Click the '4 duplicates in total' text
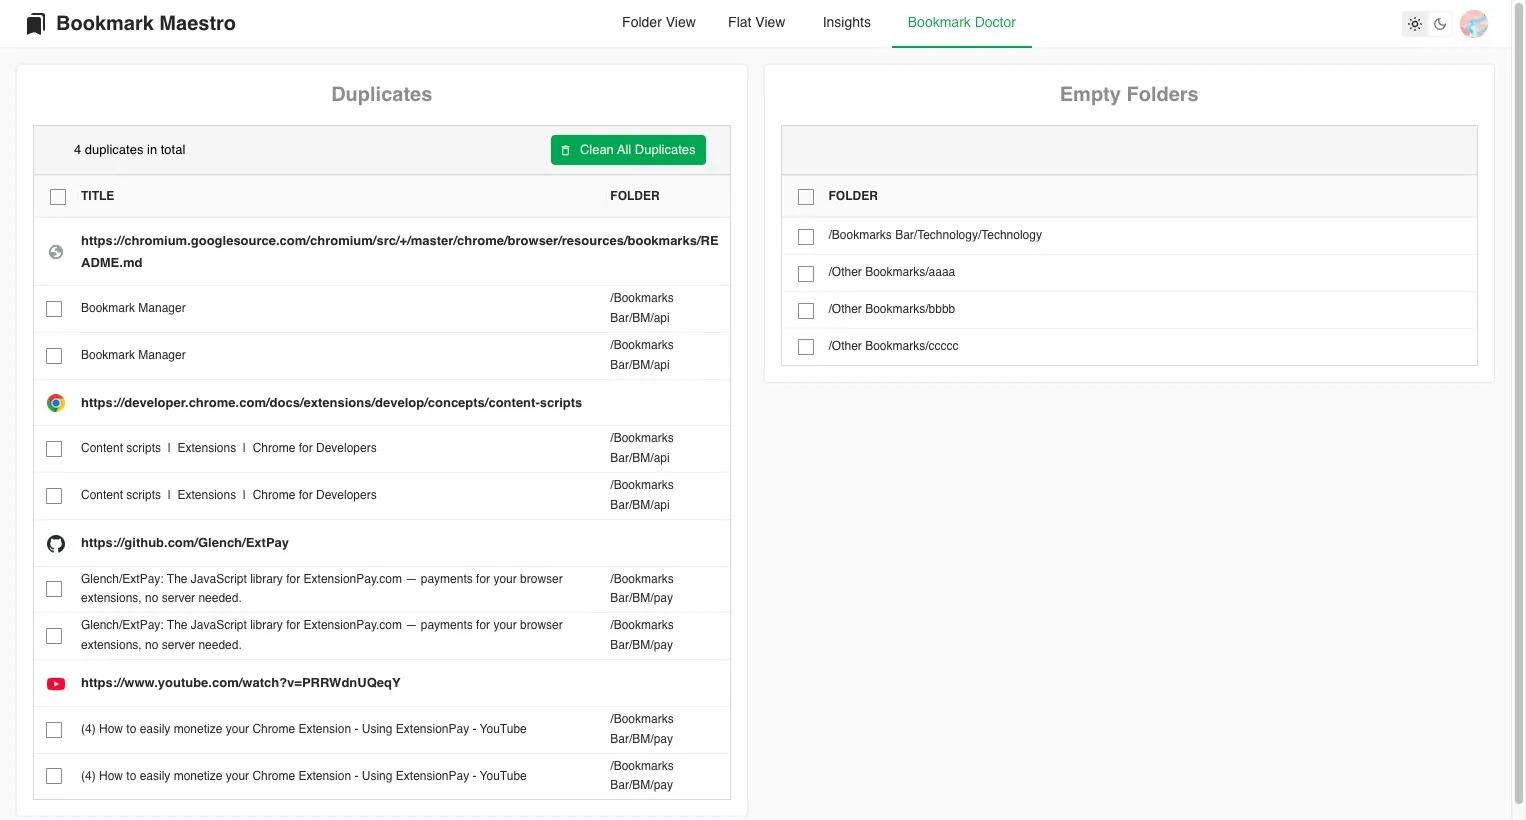The width and height of the screenshot is (1526, 820). tap(129, 150)
